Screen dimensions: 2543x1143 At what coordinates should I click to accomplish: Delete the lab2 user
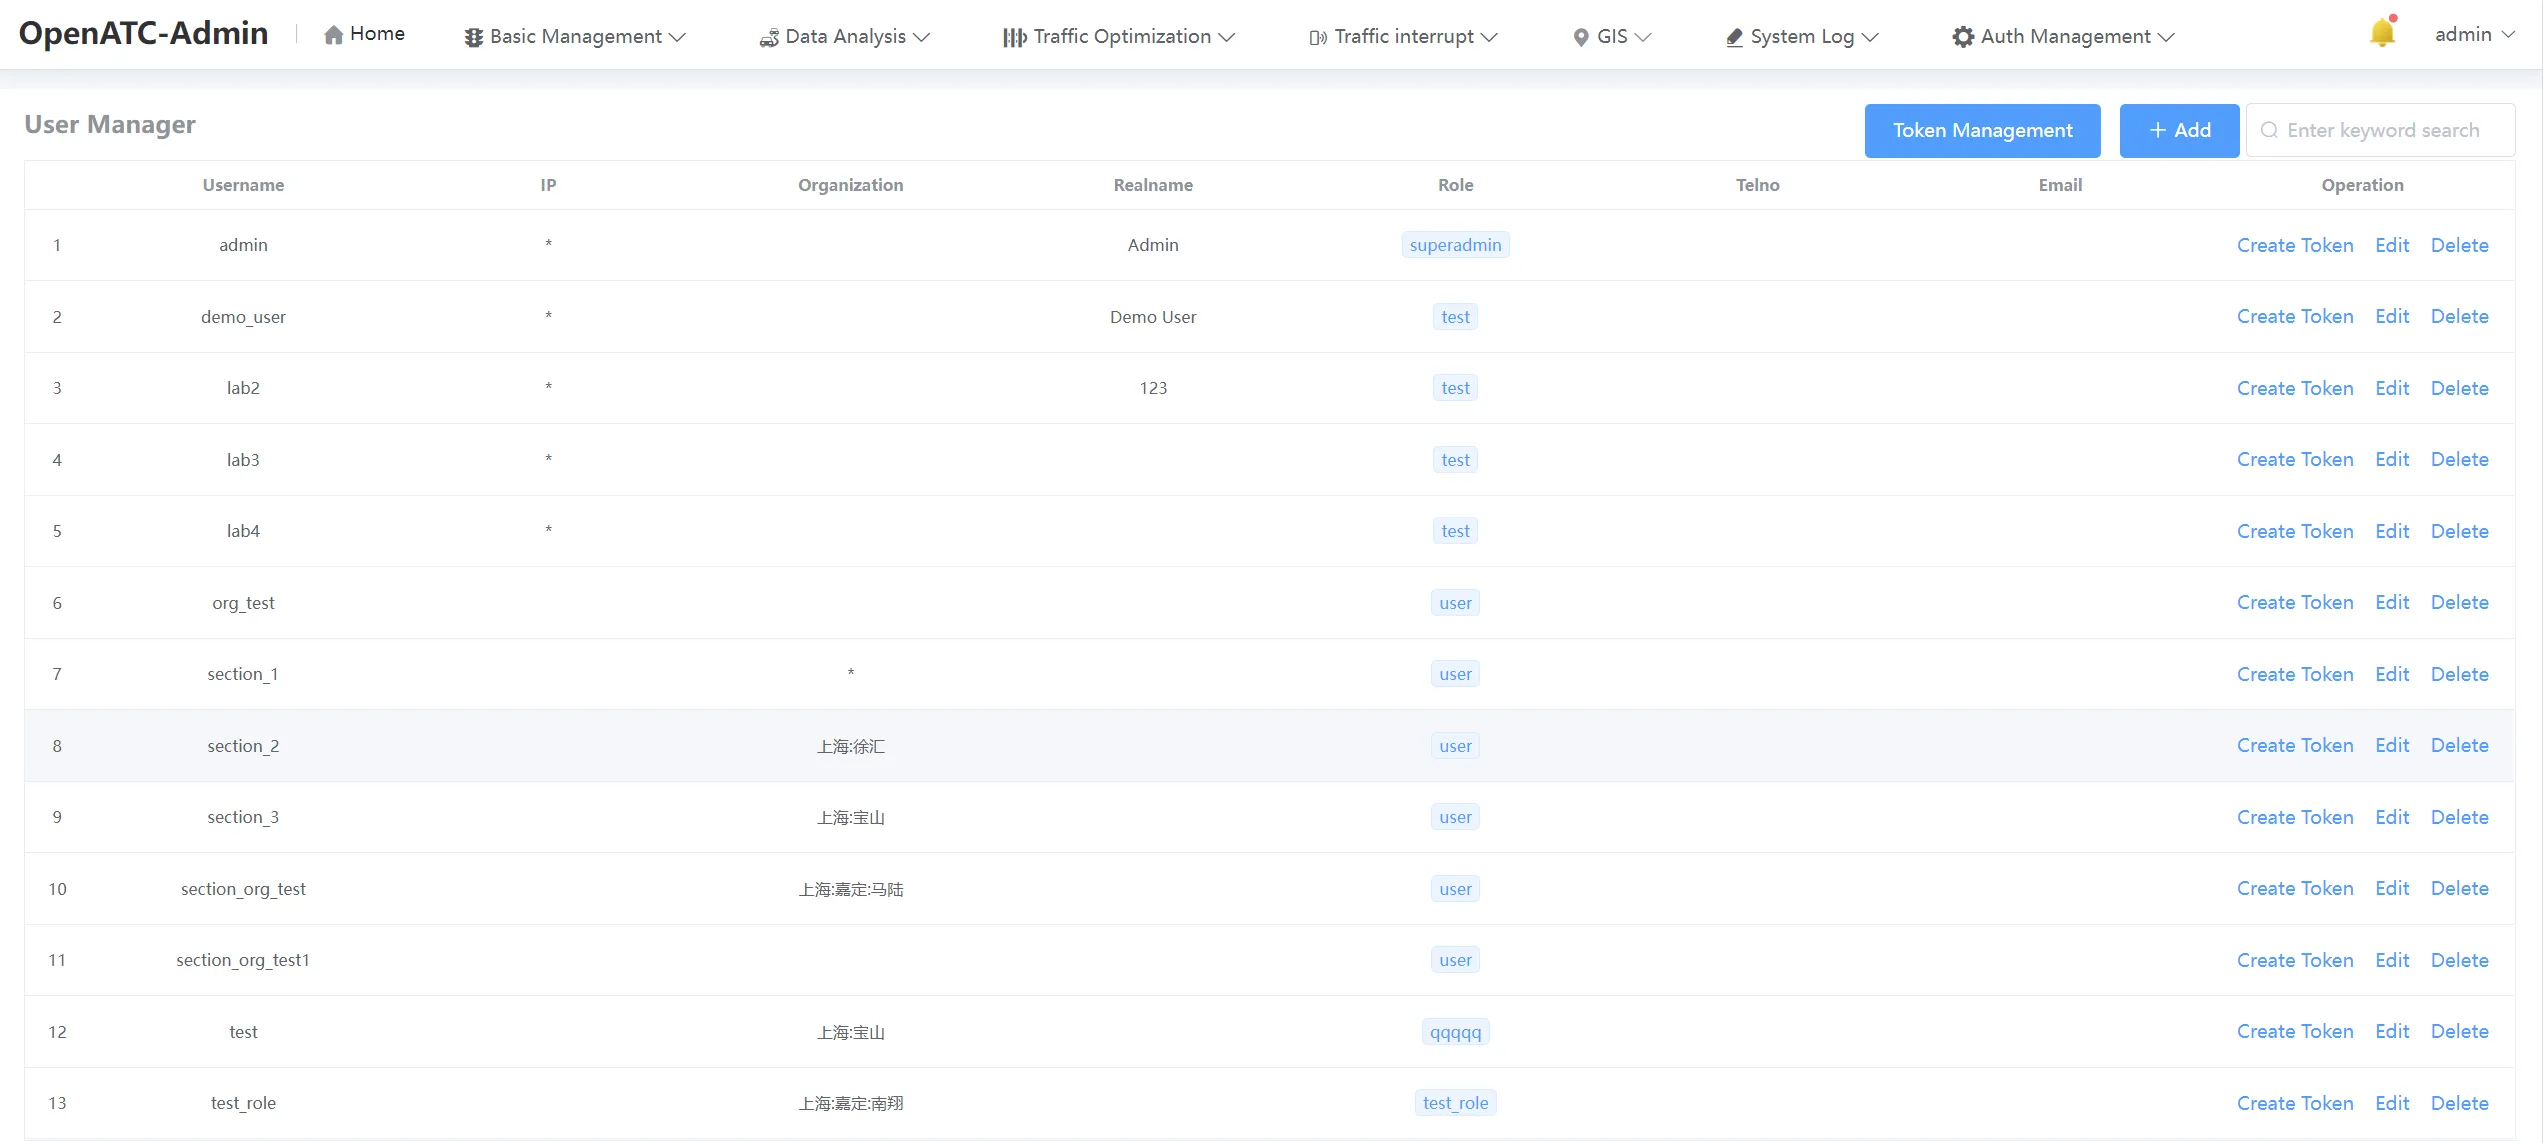coord(2459,389)
